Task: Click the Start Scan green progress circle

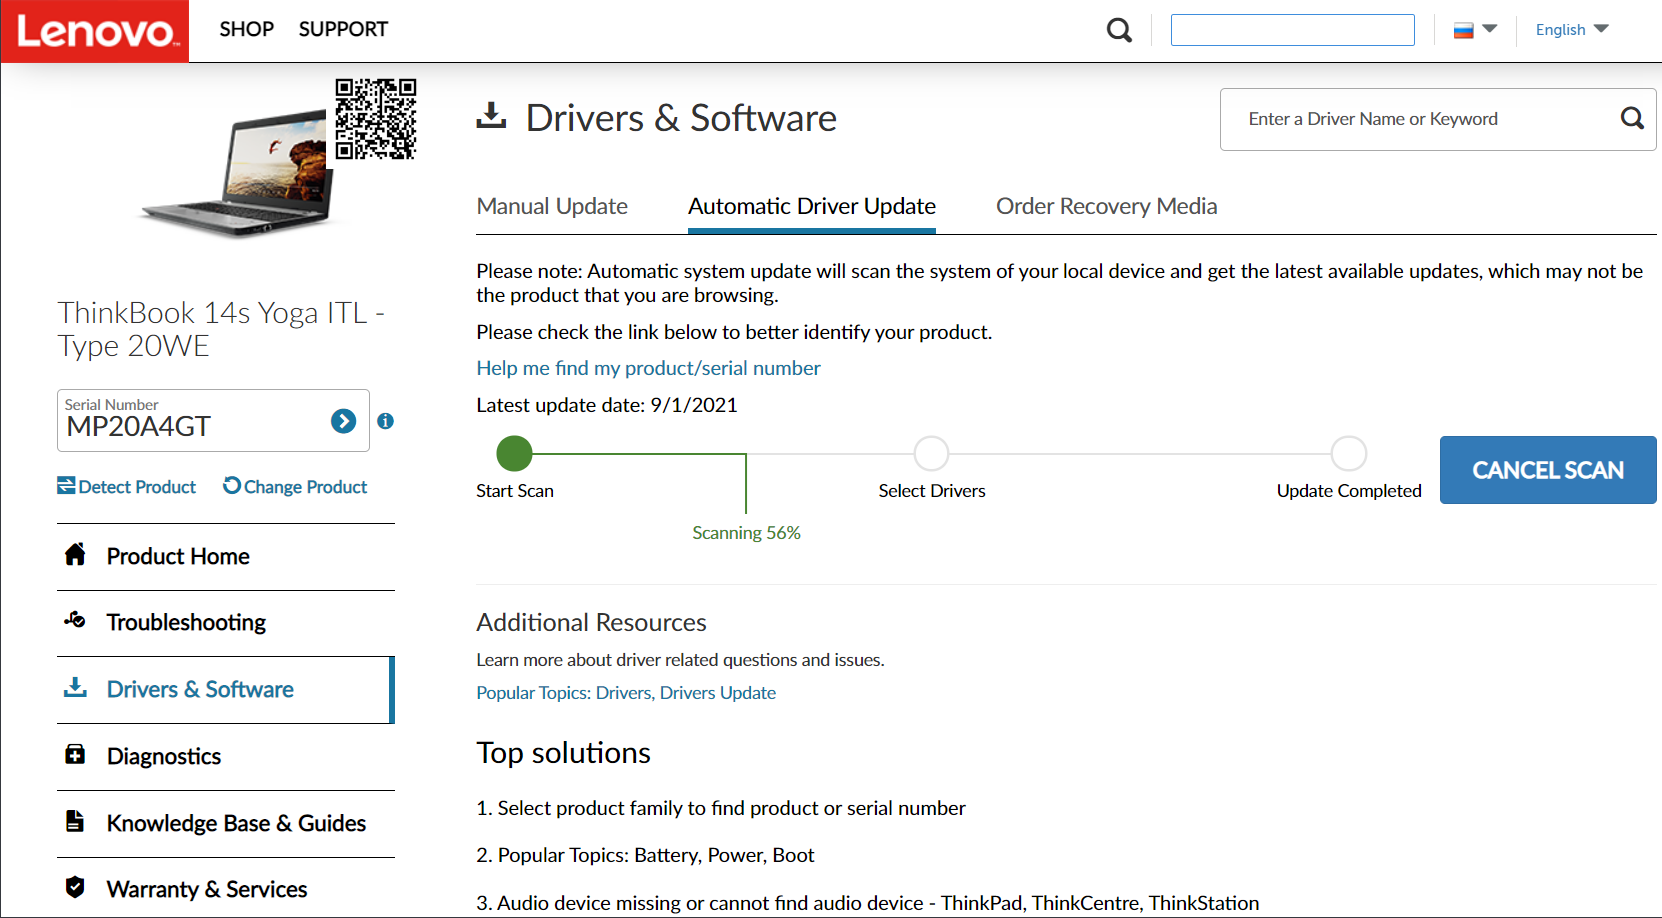Action: (x=514, y=453)
